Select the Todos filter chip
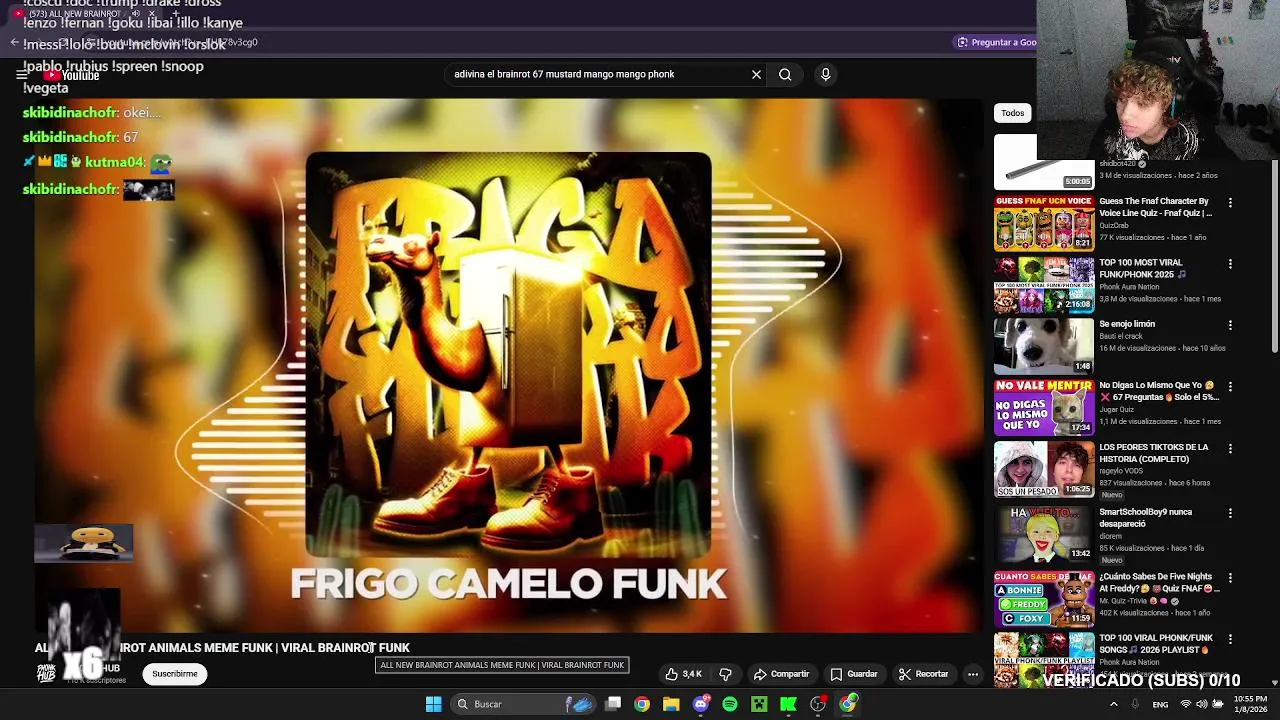The height and width of the screenshot is (720, 1280). pyautogui.click(x=1012, y=113)
